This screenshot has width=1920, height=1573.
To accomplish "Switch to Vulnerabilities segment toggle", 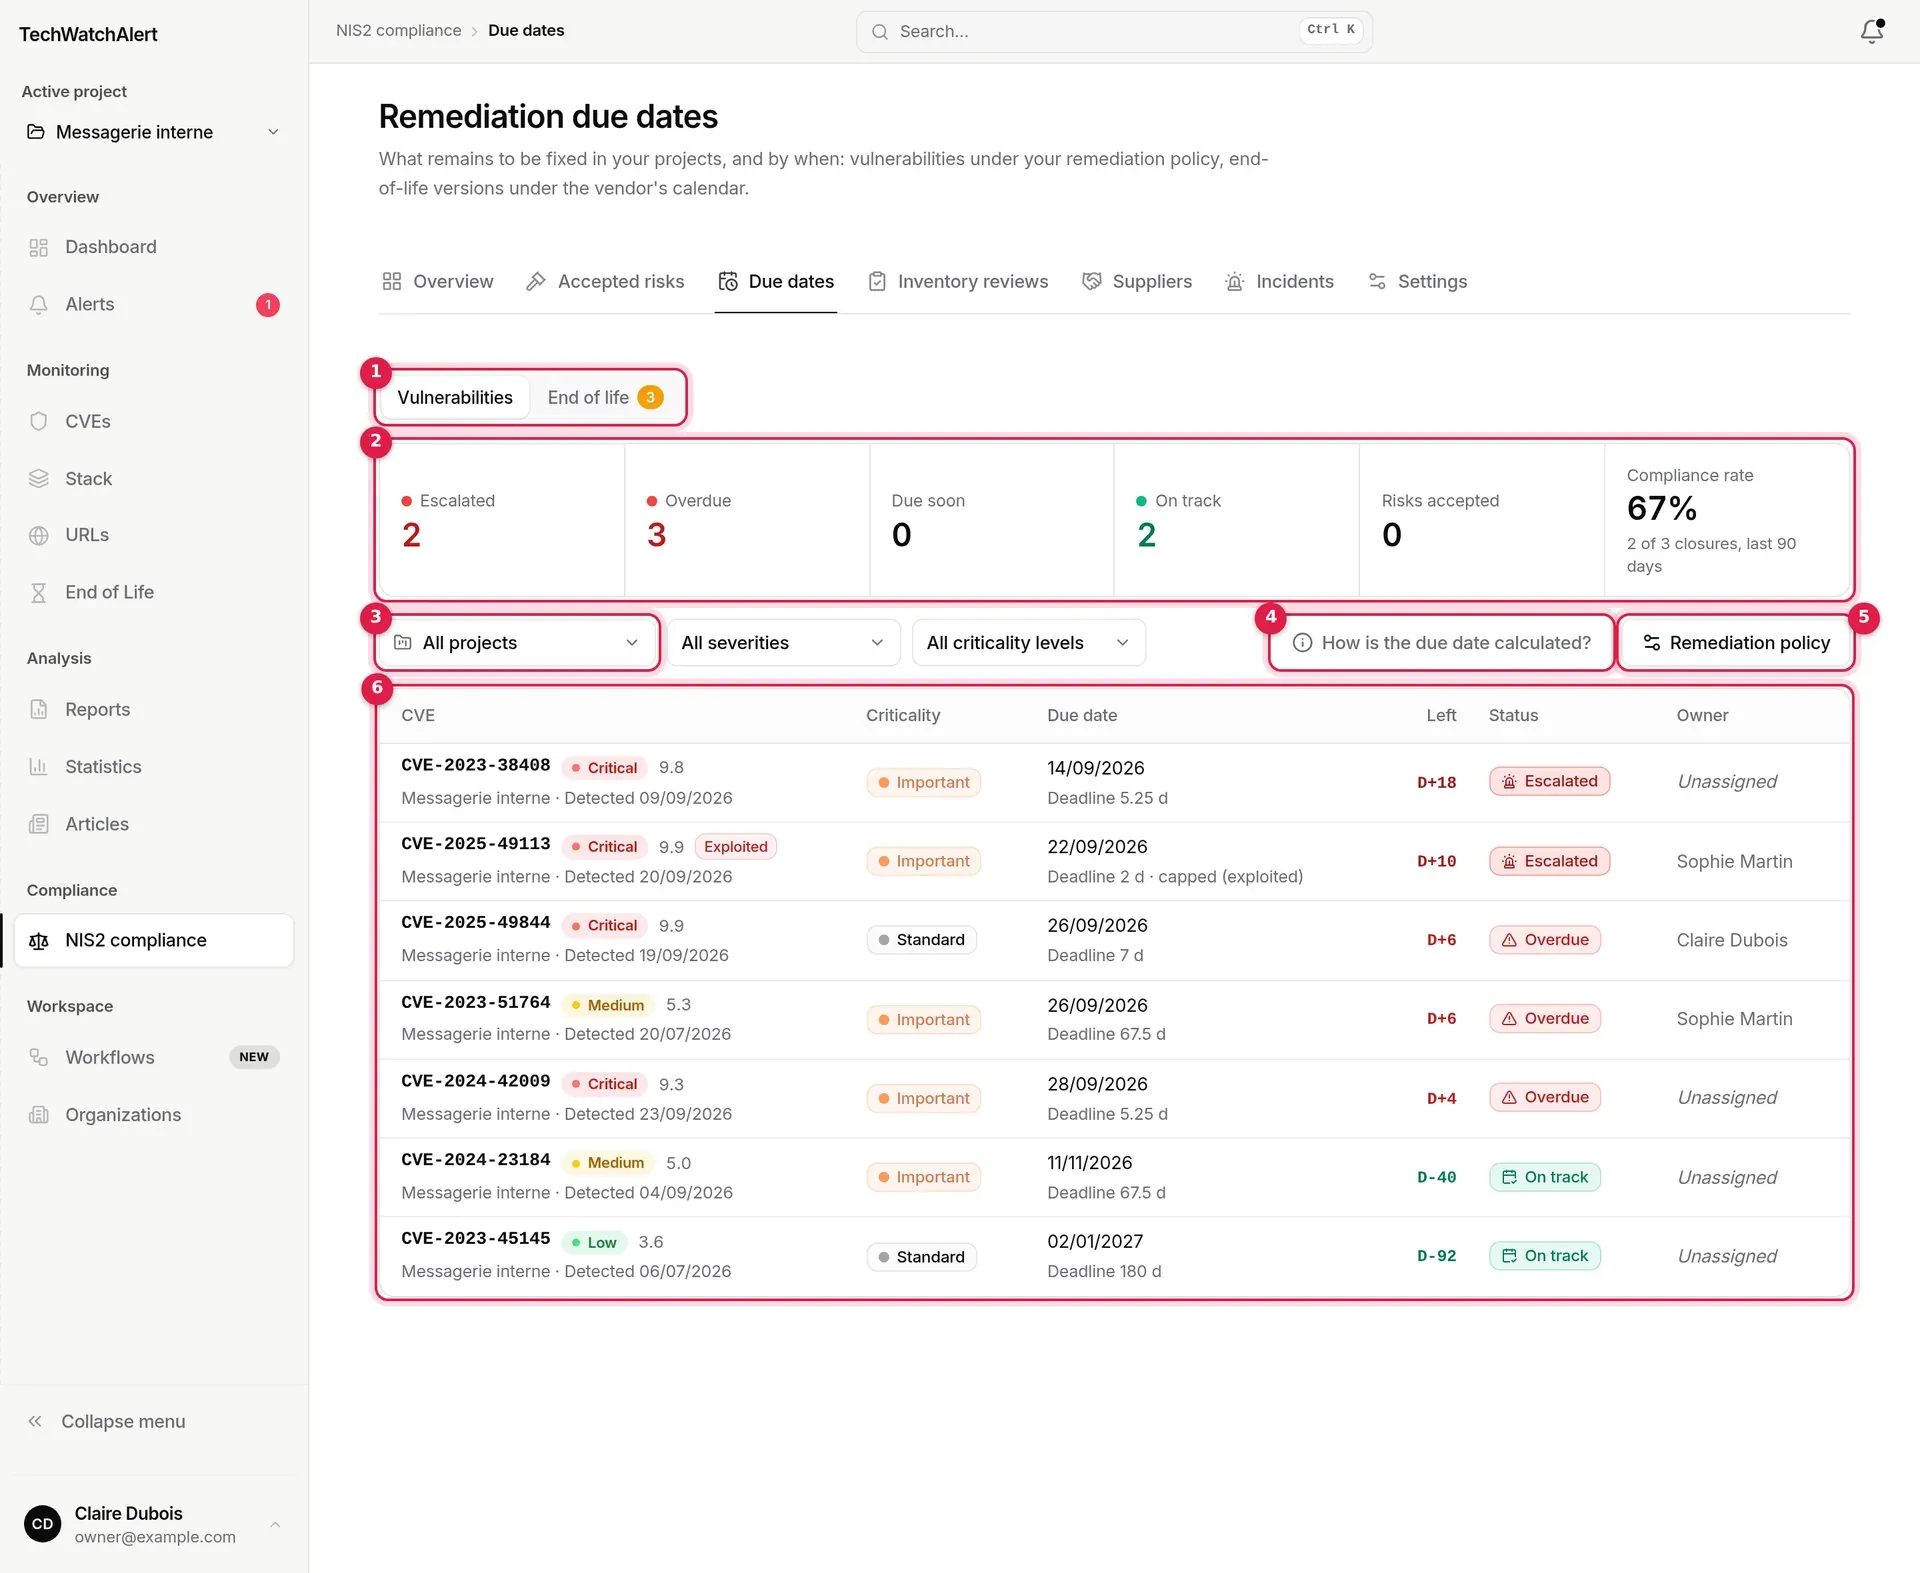I will click(x=455, y=397).
